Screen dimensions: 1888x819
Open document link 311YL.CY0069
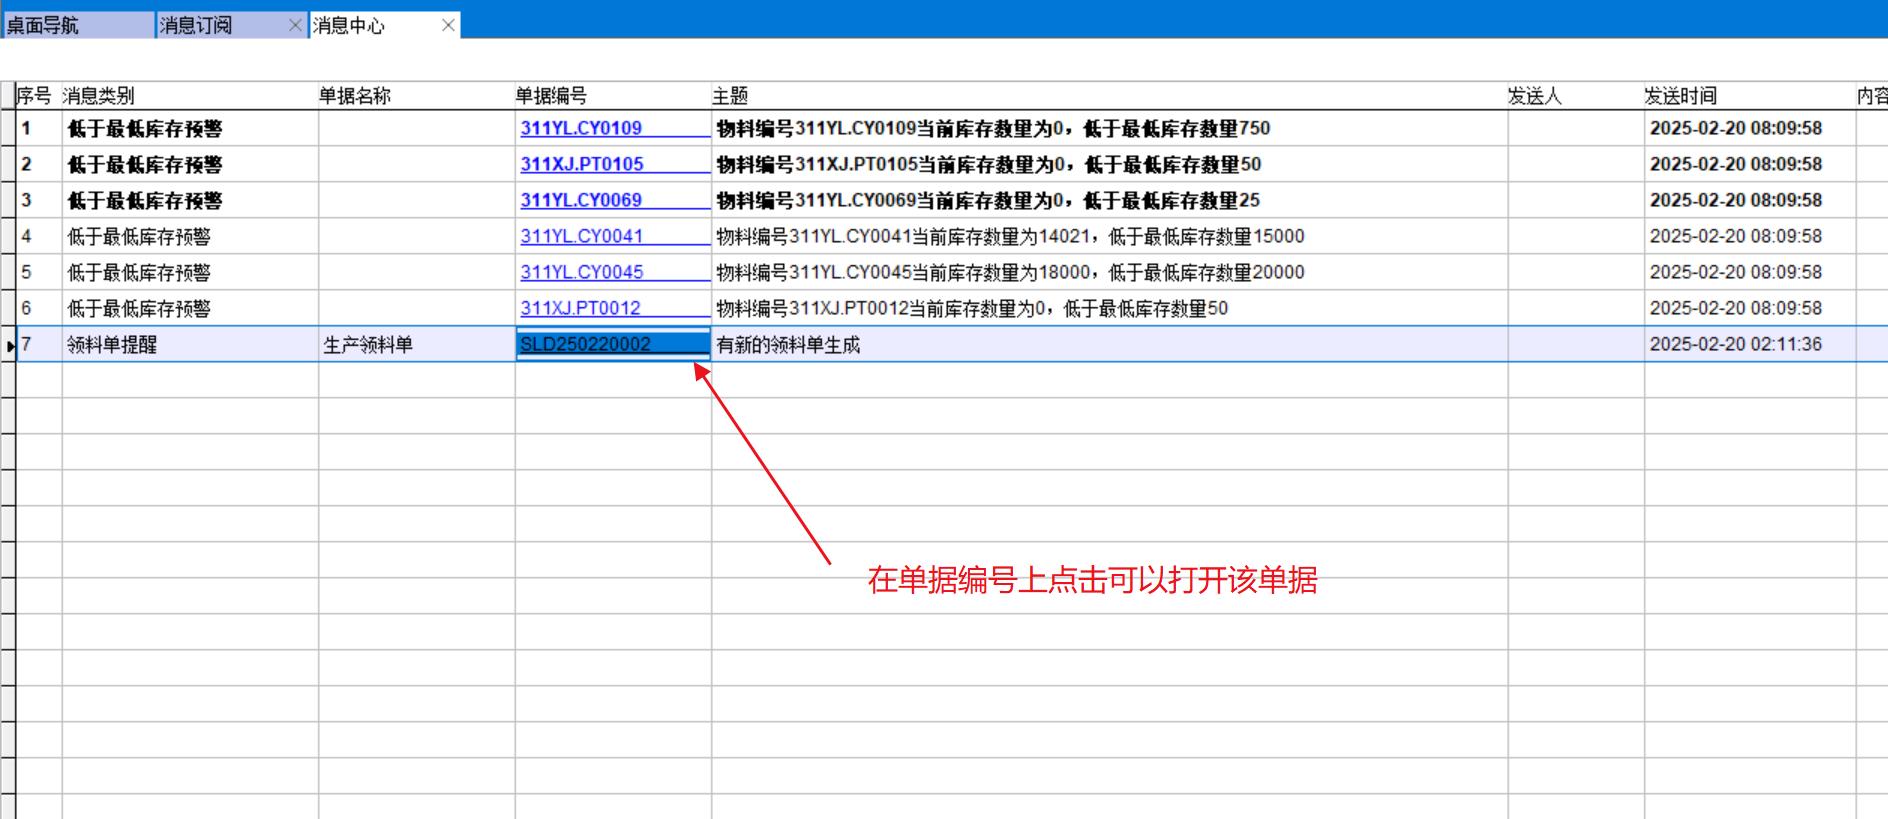pyautogui.click(x=581, y=200)
